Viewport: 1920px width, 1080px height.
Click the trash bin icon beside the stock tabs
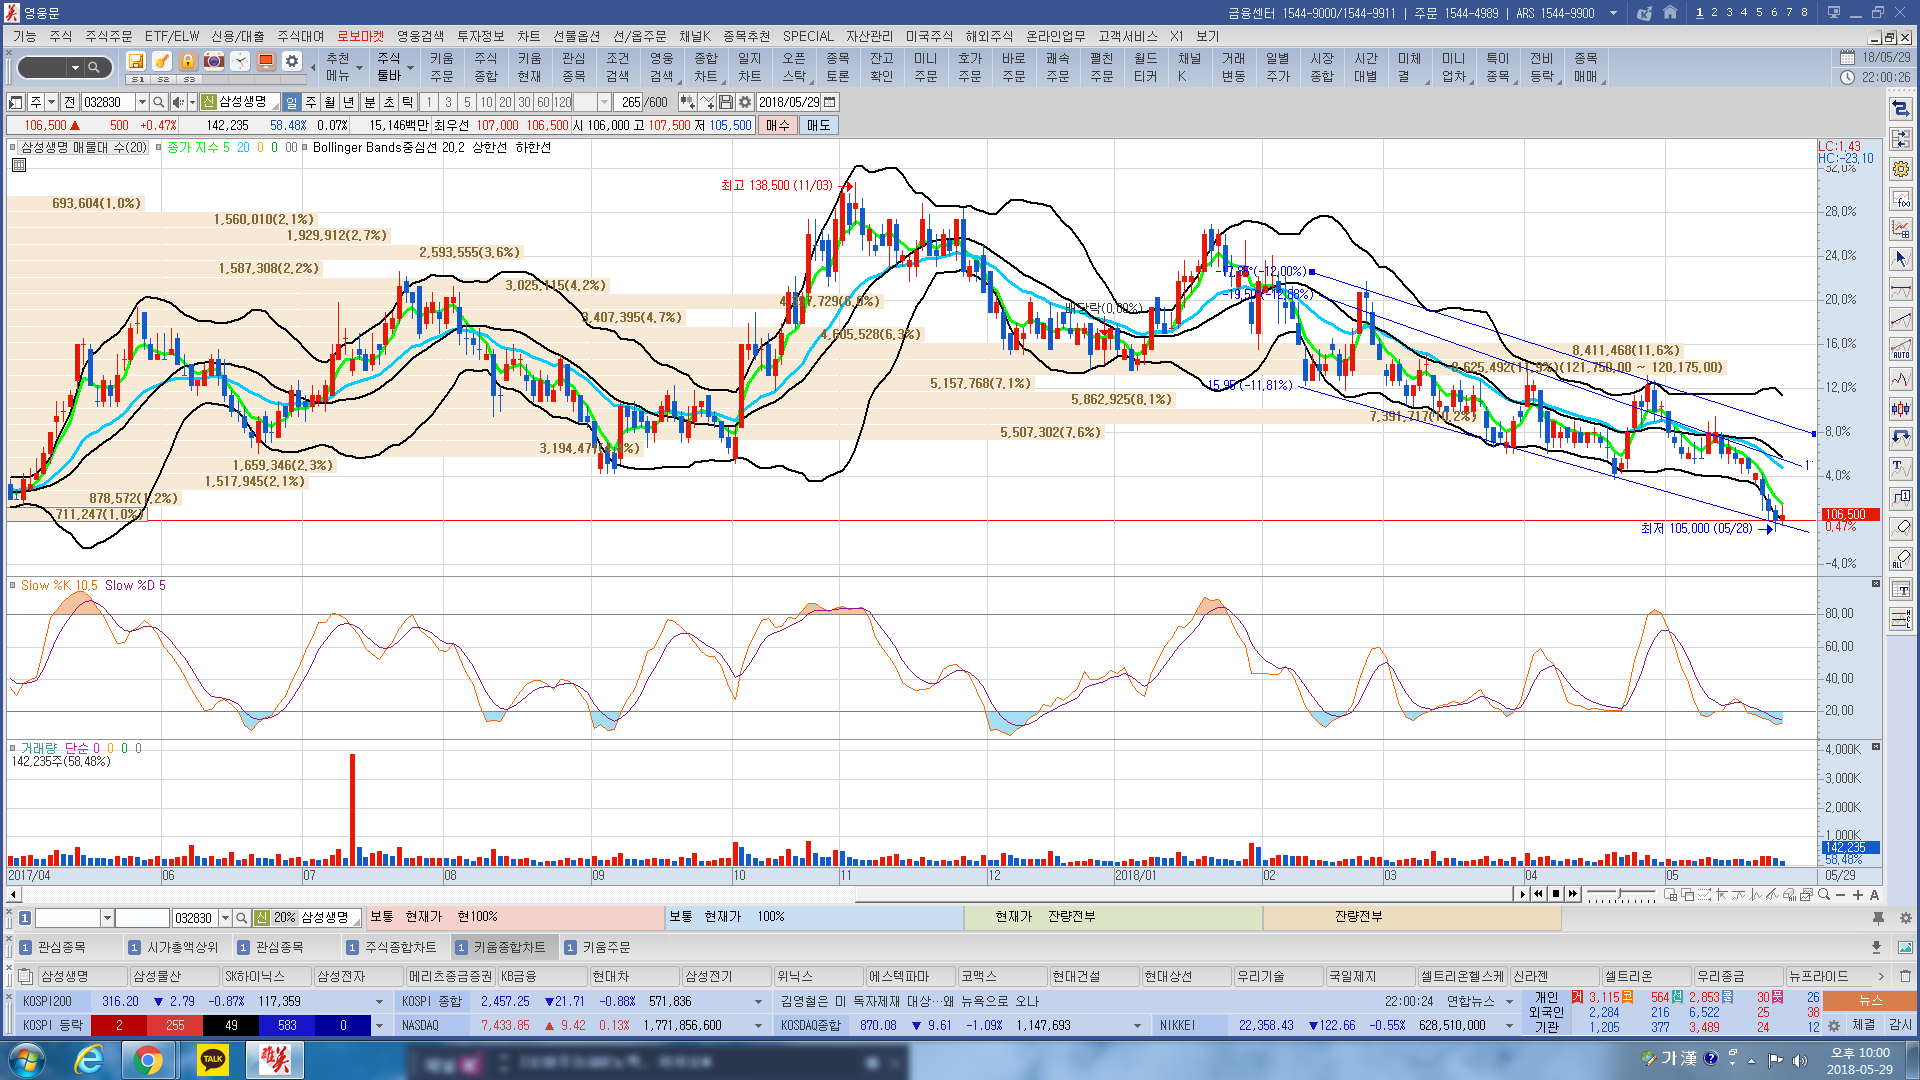(x=1905, y=976)
